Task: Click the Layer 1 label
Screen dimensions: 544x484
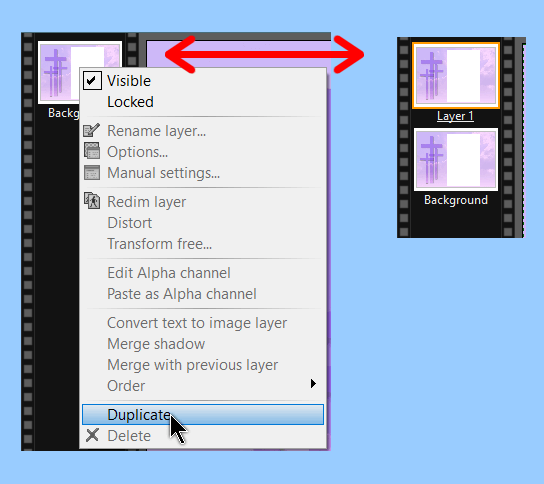Action: click(455, 116)
